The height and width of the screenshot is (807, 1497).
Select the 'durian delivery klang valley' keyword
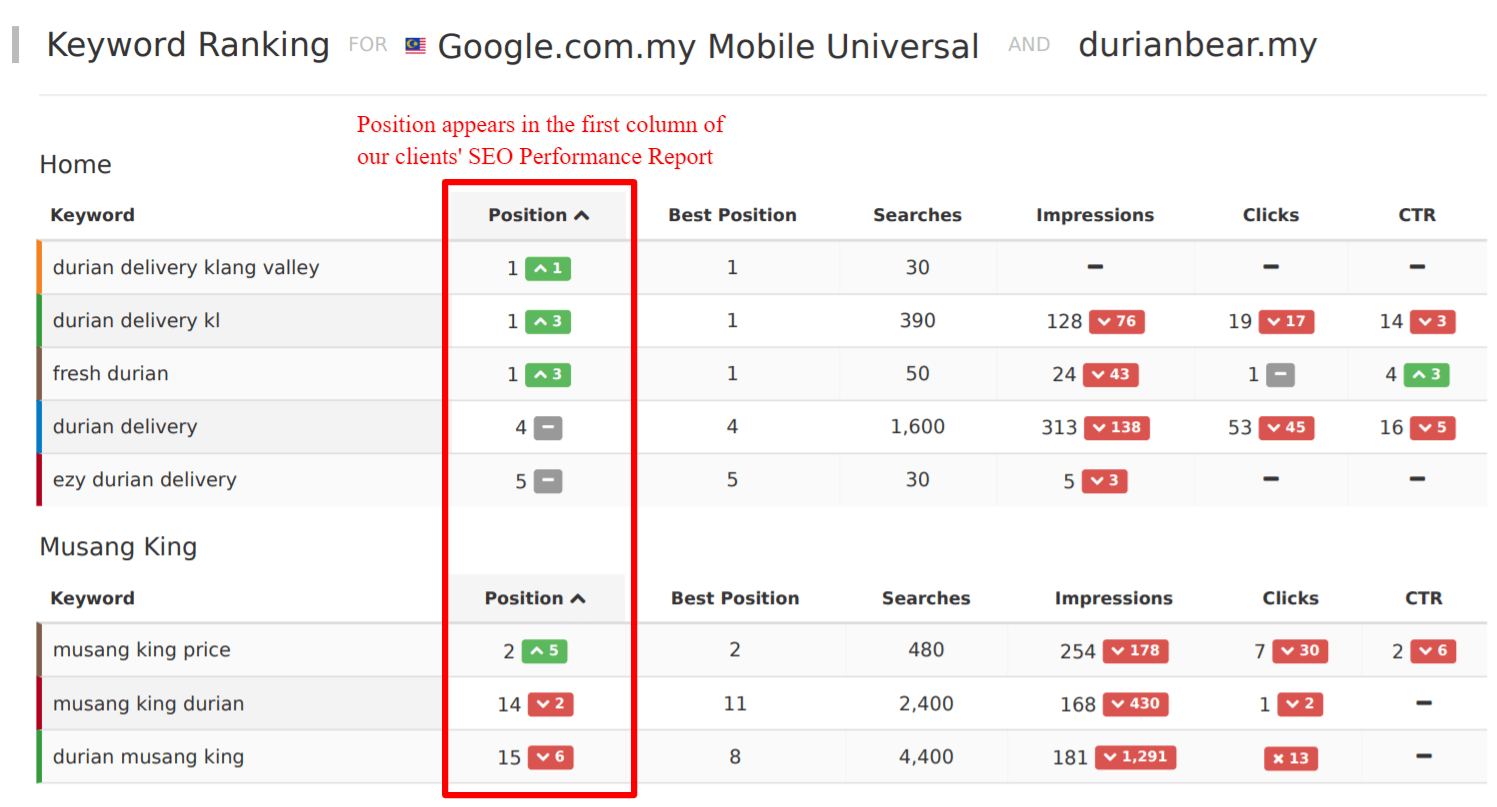coord(186,267)
